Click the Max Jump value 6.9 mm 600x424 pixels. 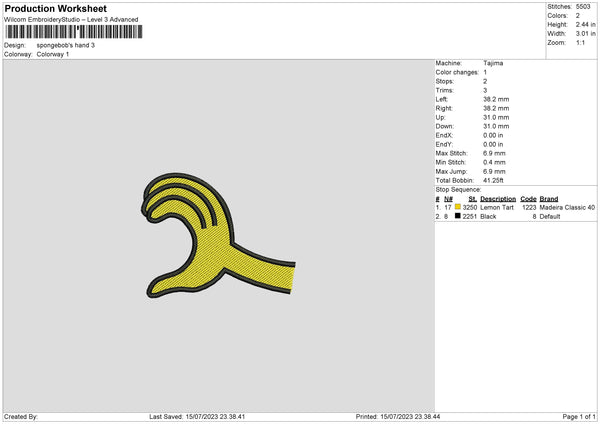click(494, 171)
